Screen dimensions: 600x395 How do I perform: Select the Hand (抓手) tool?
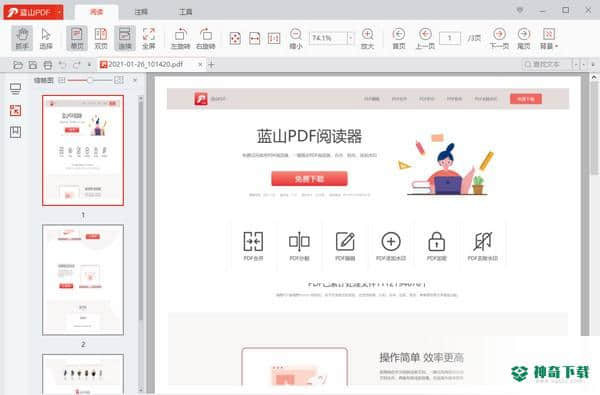22,38
